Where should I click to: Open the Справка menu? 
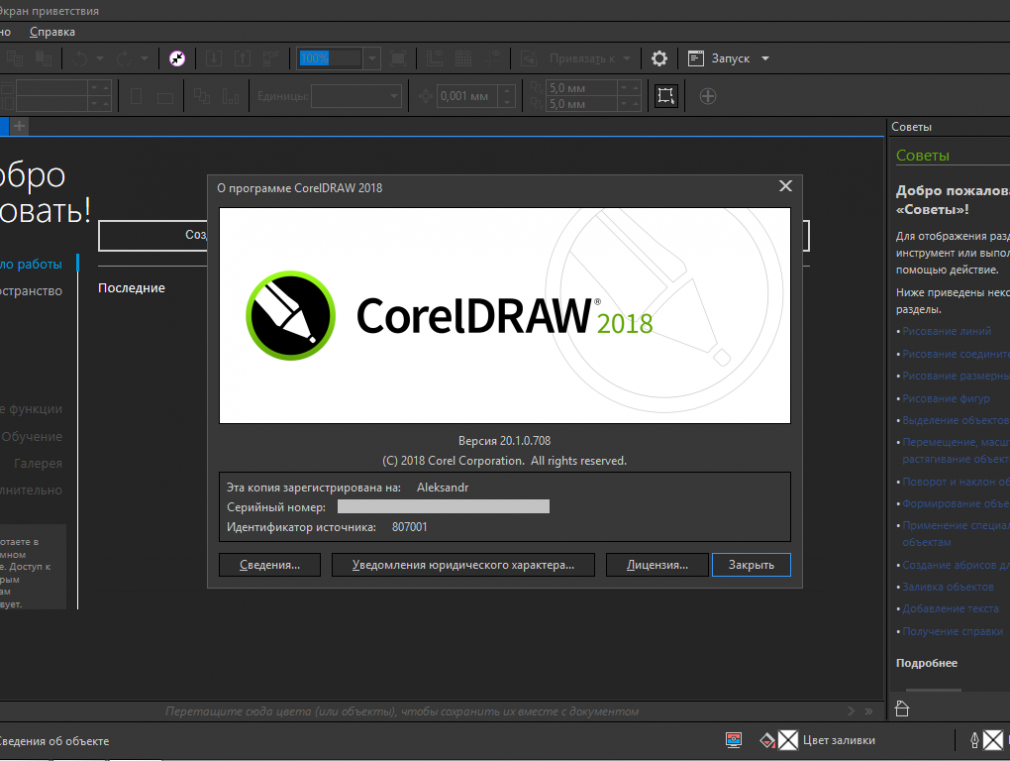(x=52, y=32)
